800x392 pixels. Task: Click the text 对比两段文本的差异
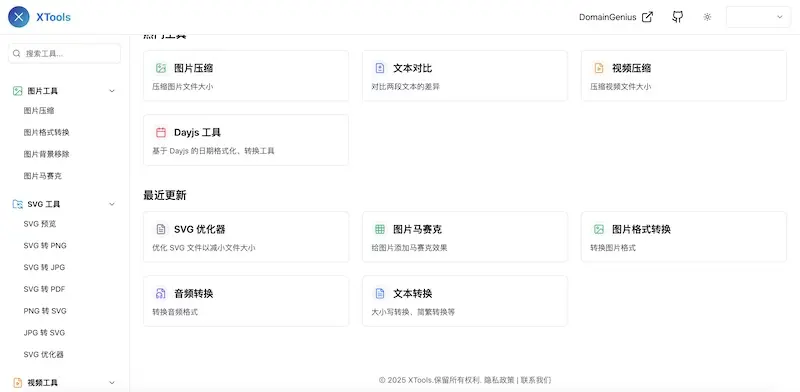tap(406, 87)
